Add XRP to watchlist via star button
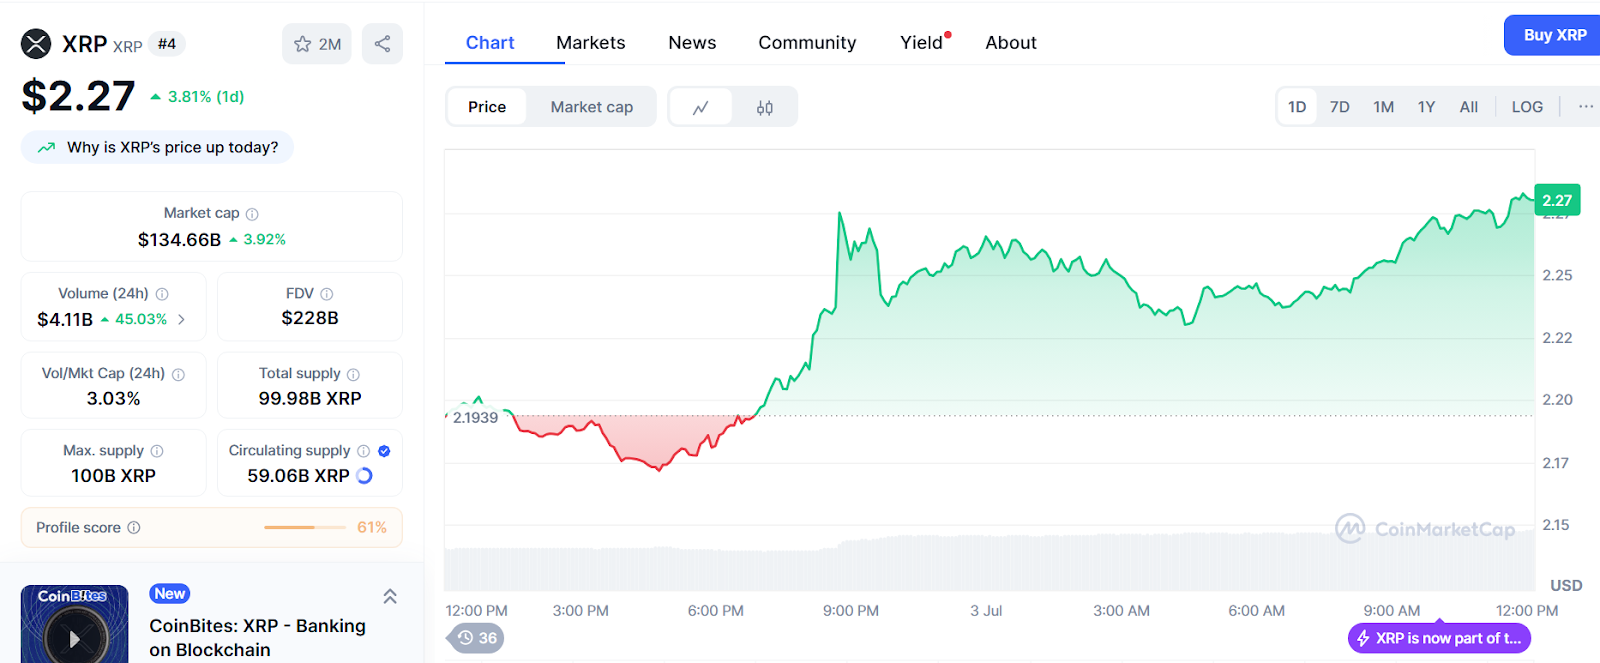 point(317,44)
